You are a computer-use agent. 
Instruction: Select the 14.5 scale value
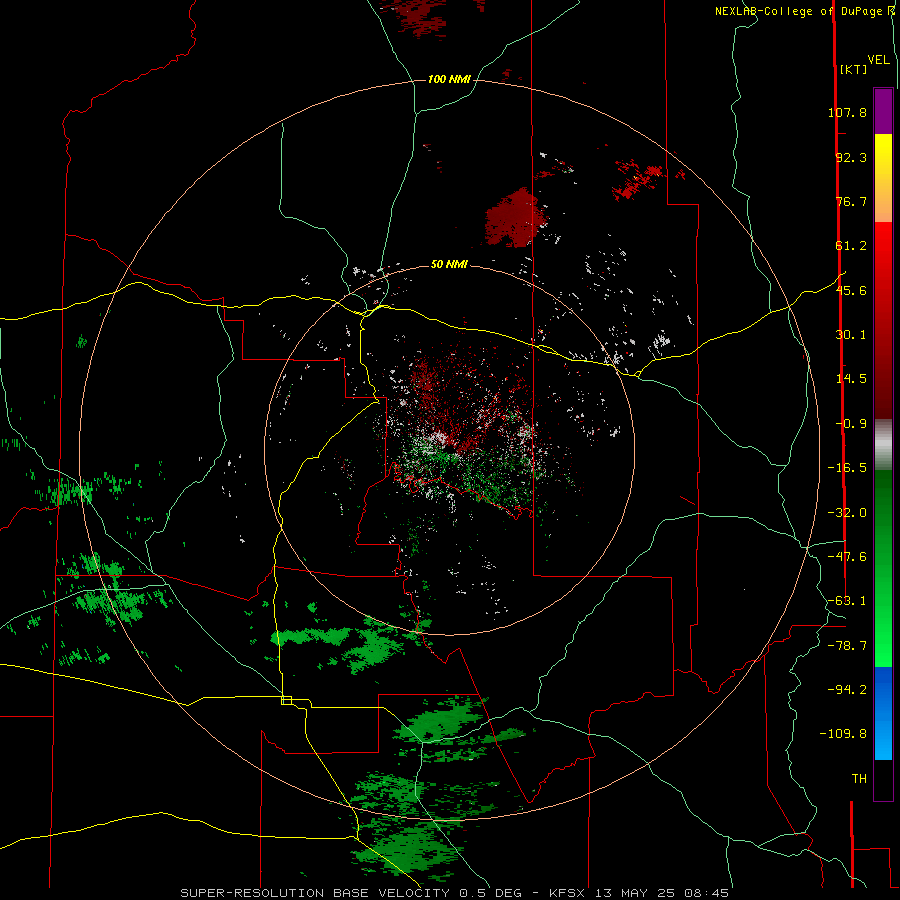point(851,379)
